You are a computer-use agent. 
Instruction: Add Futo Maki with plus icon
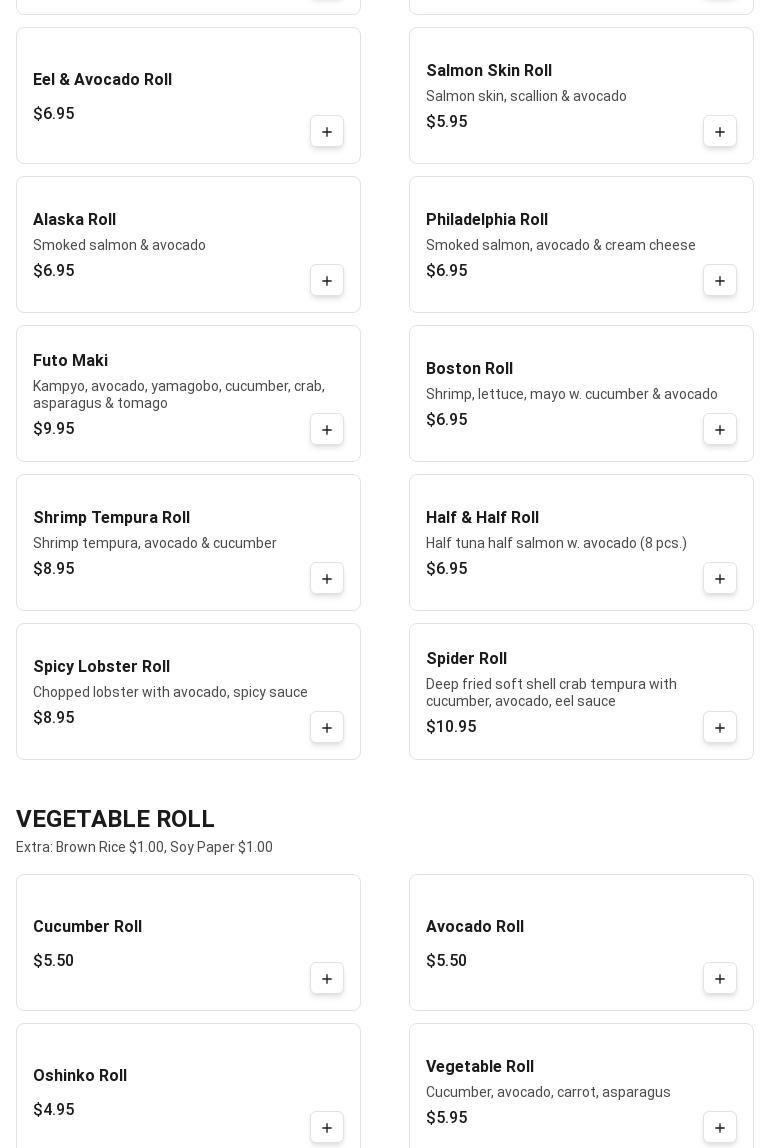coord(327,430)
